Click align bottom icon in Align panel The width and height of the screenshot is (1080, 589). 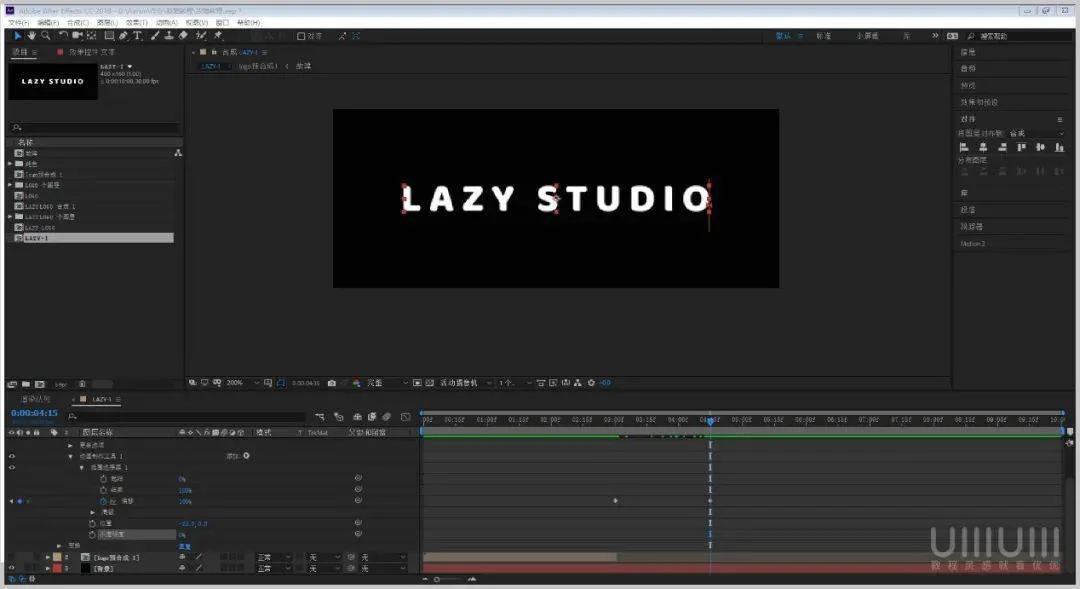(x=1059, y=147)
